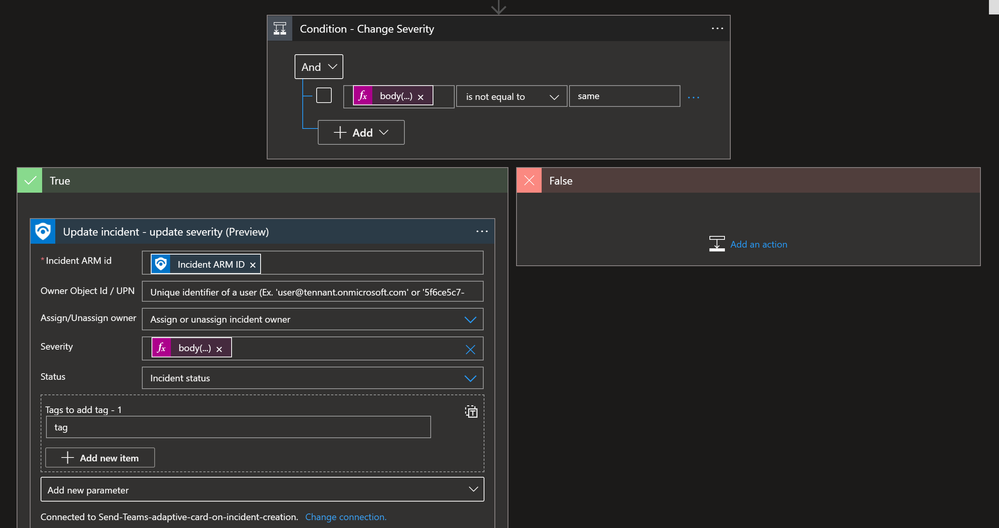Click the False branch header

click(749, 181)
